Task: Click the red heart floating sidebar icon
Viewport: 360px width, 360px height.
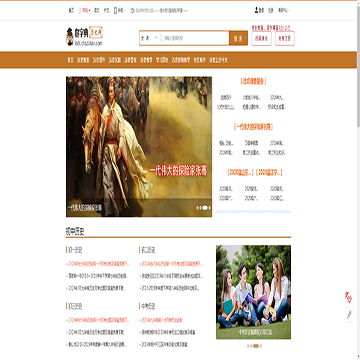Action: click(x=349, y=298)
